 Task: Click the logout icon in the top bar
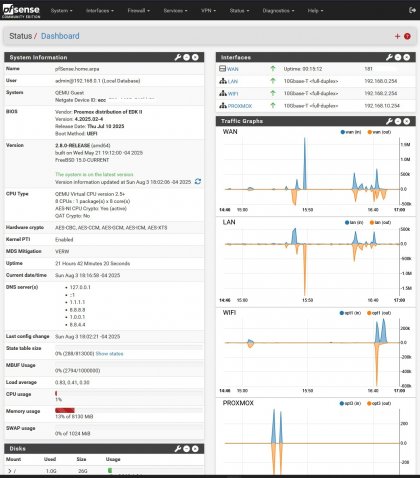tap(412, 10)
